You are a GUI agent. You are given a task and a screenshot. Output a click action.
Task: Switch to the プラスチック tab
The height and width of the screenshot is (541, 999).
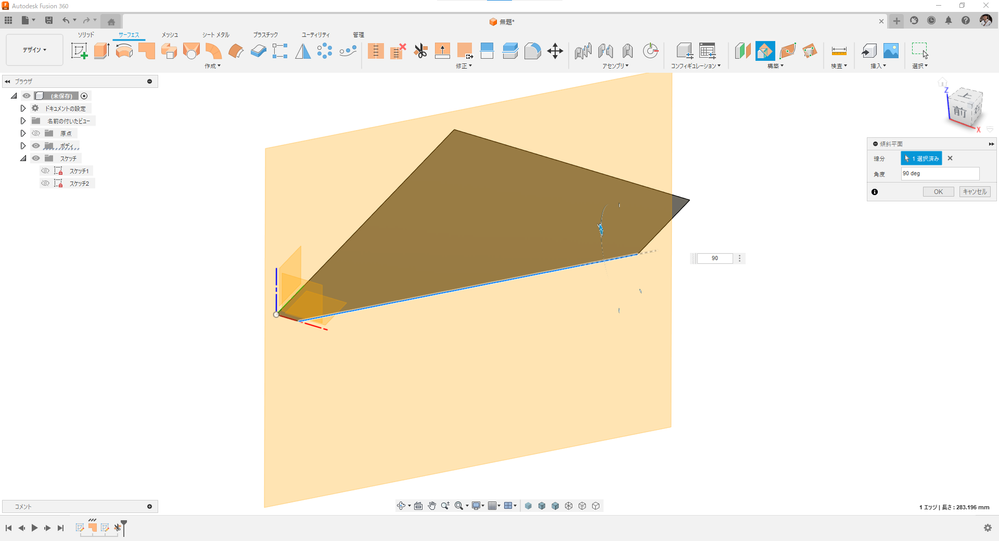tap(266, 35)
